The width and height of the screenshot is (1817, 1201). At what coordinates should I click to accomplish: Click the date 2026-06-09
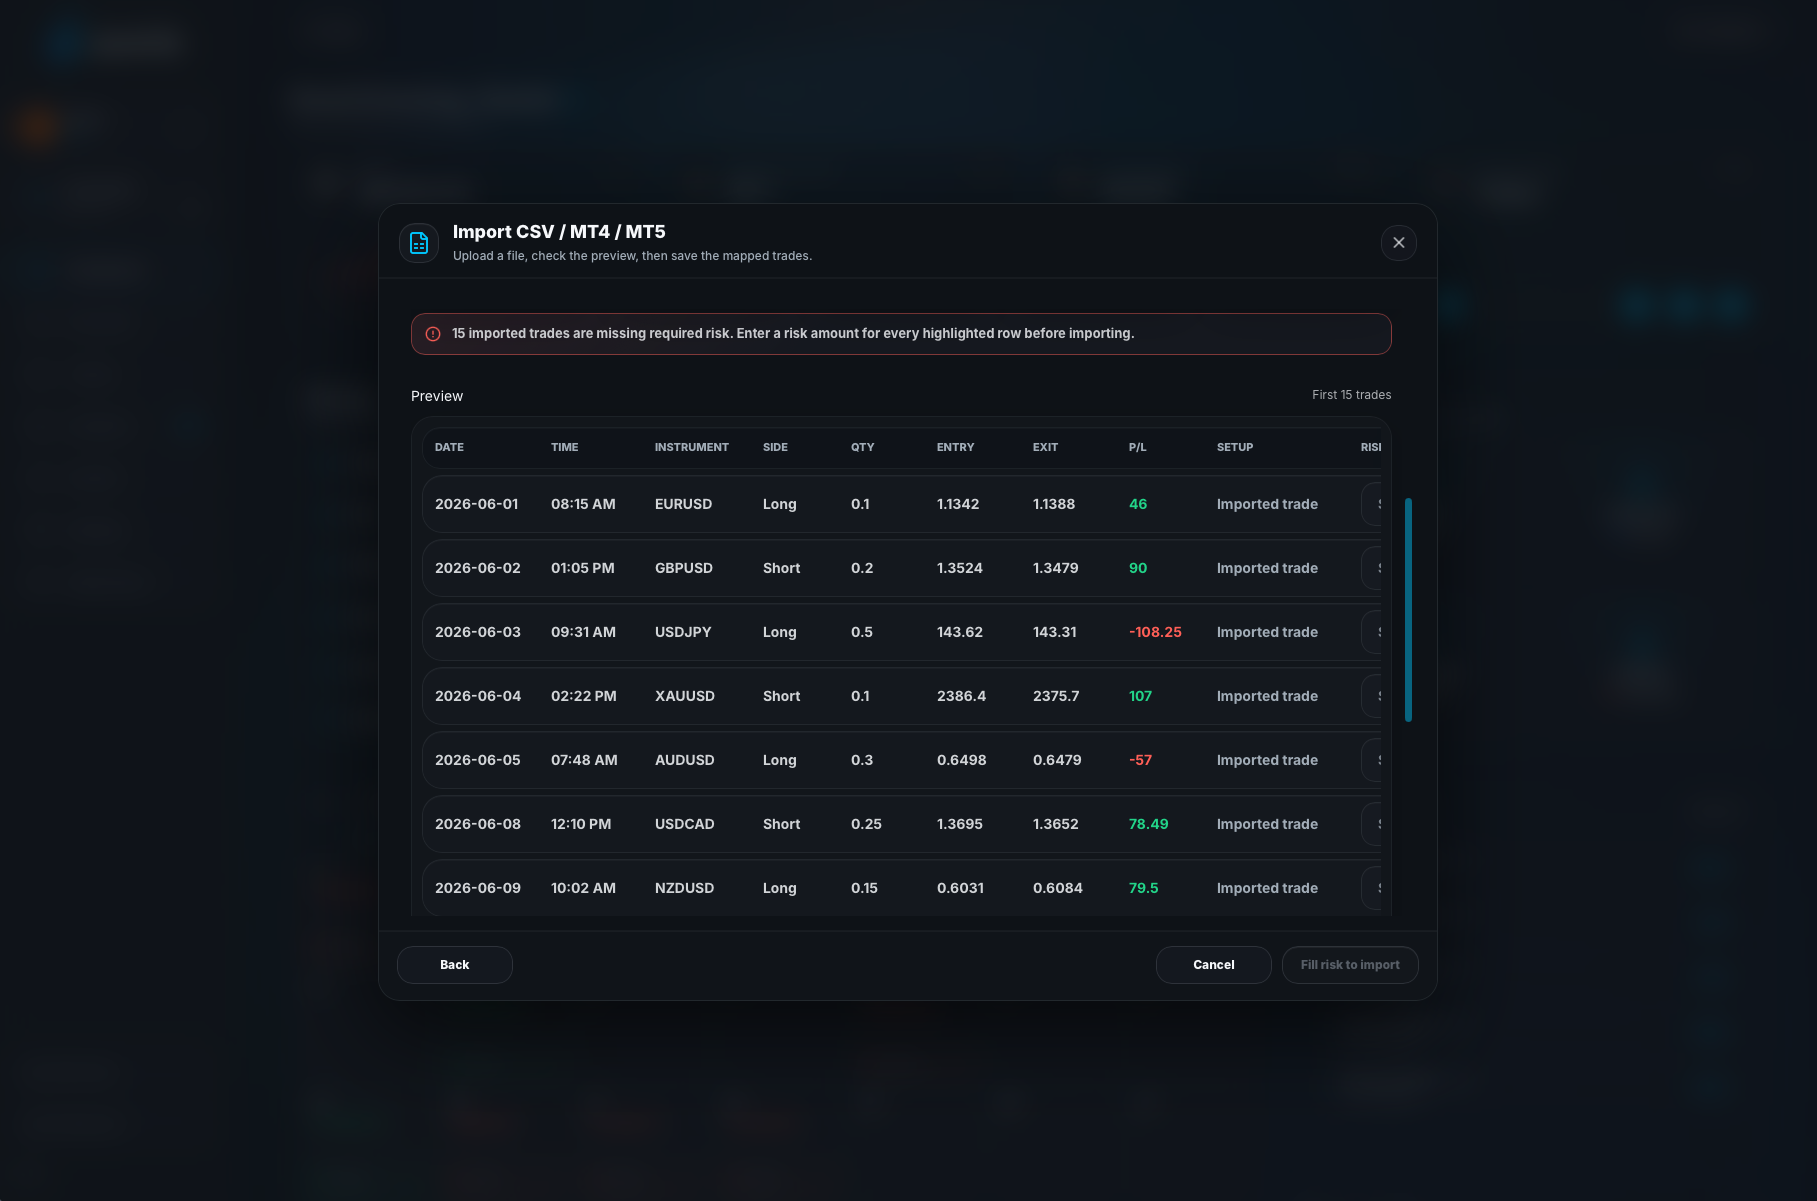coord(478,888)
